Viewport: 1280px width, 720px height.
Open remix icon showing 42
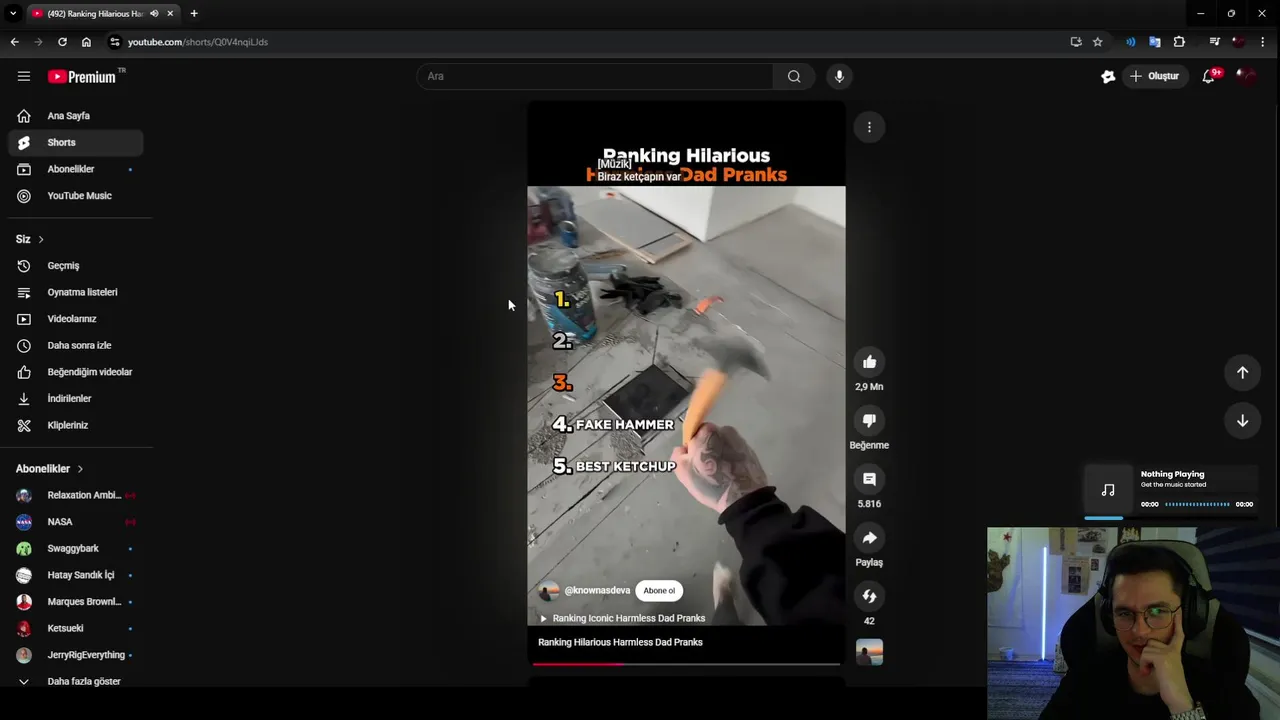point(869,596)
